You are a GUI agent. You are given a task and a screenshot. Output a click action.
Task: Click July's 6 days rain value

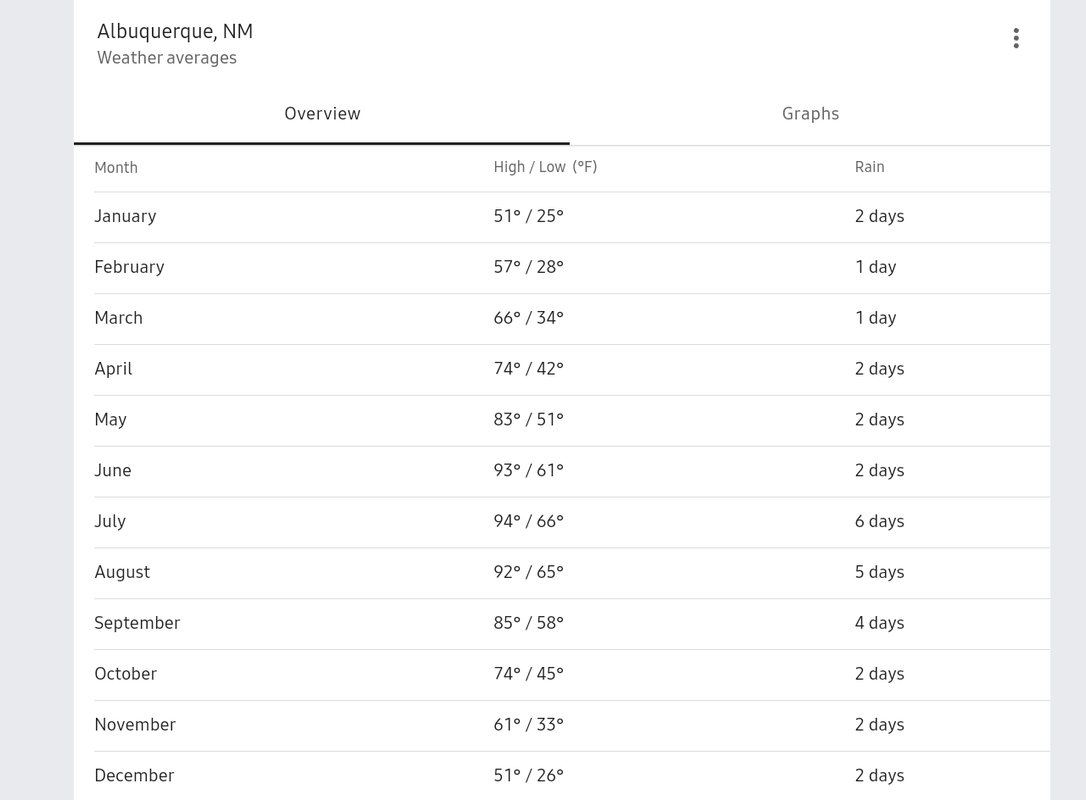[x=879, y=522]
